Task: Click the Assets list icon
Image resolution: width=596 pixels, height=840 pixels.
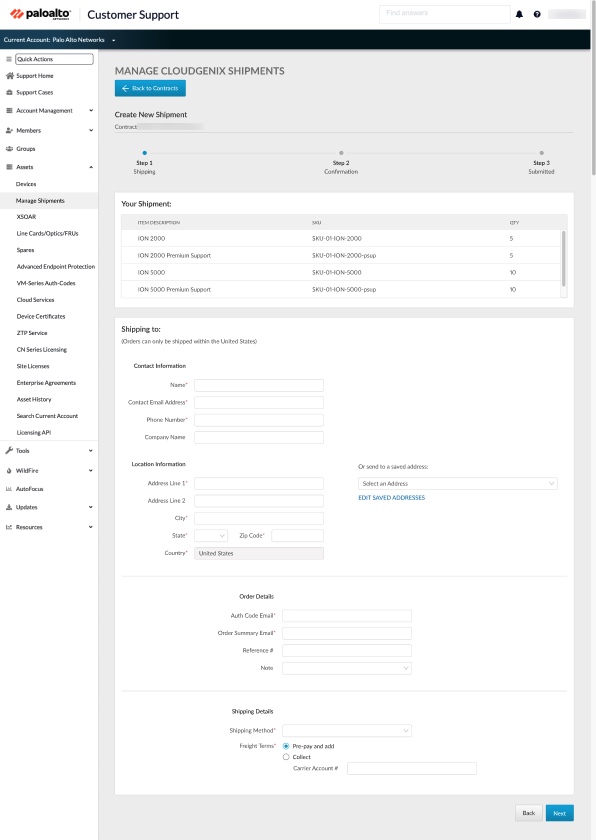Action: pos(9,167)
